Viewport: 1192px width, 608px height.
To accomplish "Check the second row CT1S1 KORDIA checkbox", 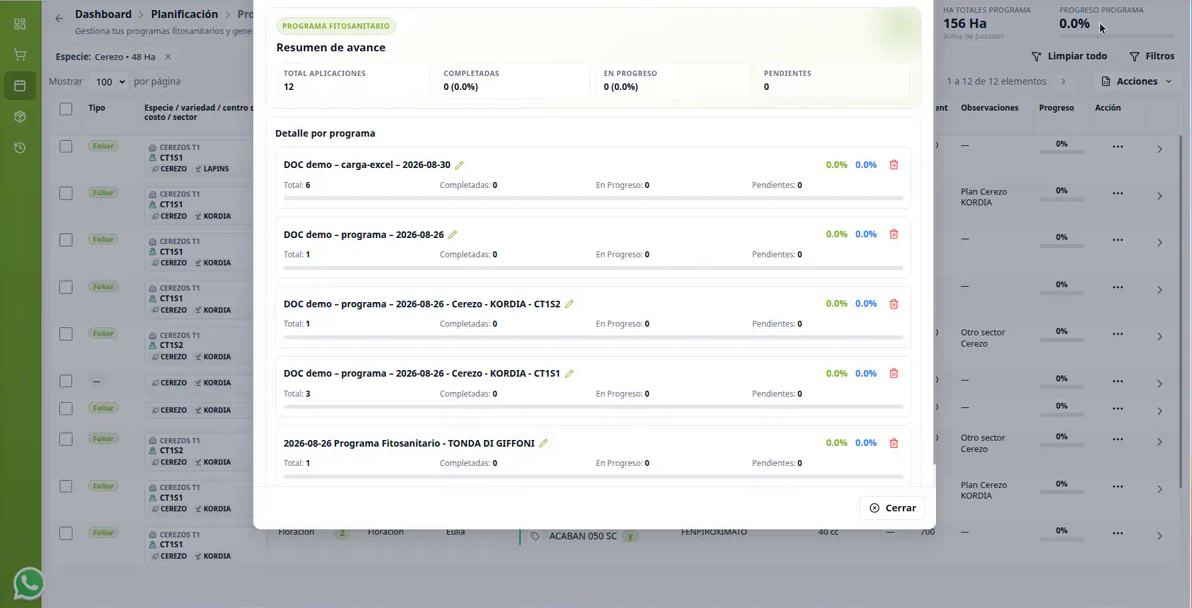I will tap(66, 193).
